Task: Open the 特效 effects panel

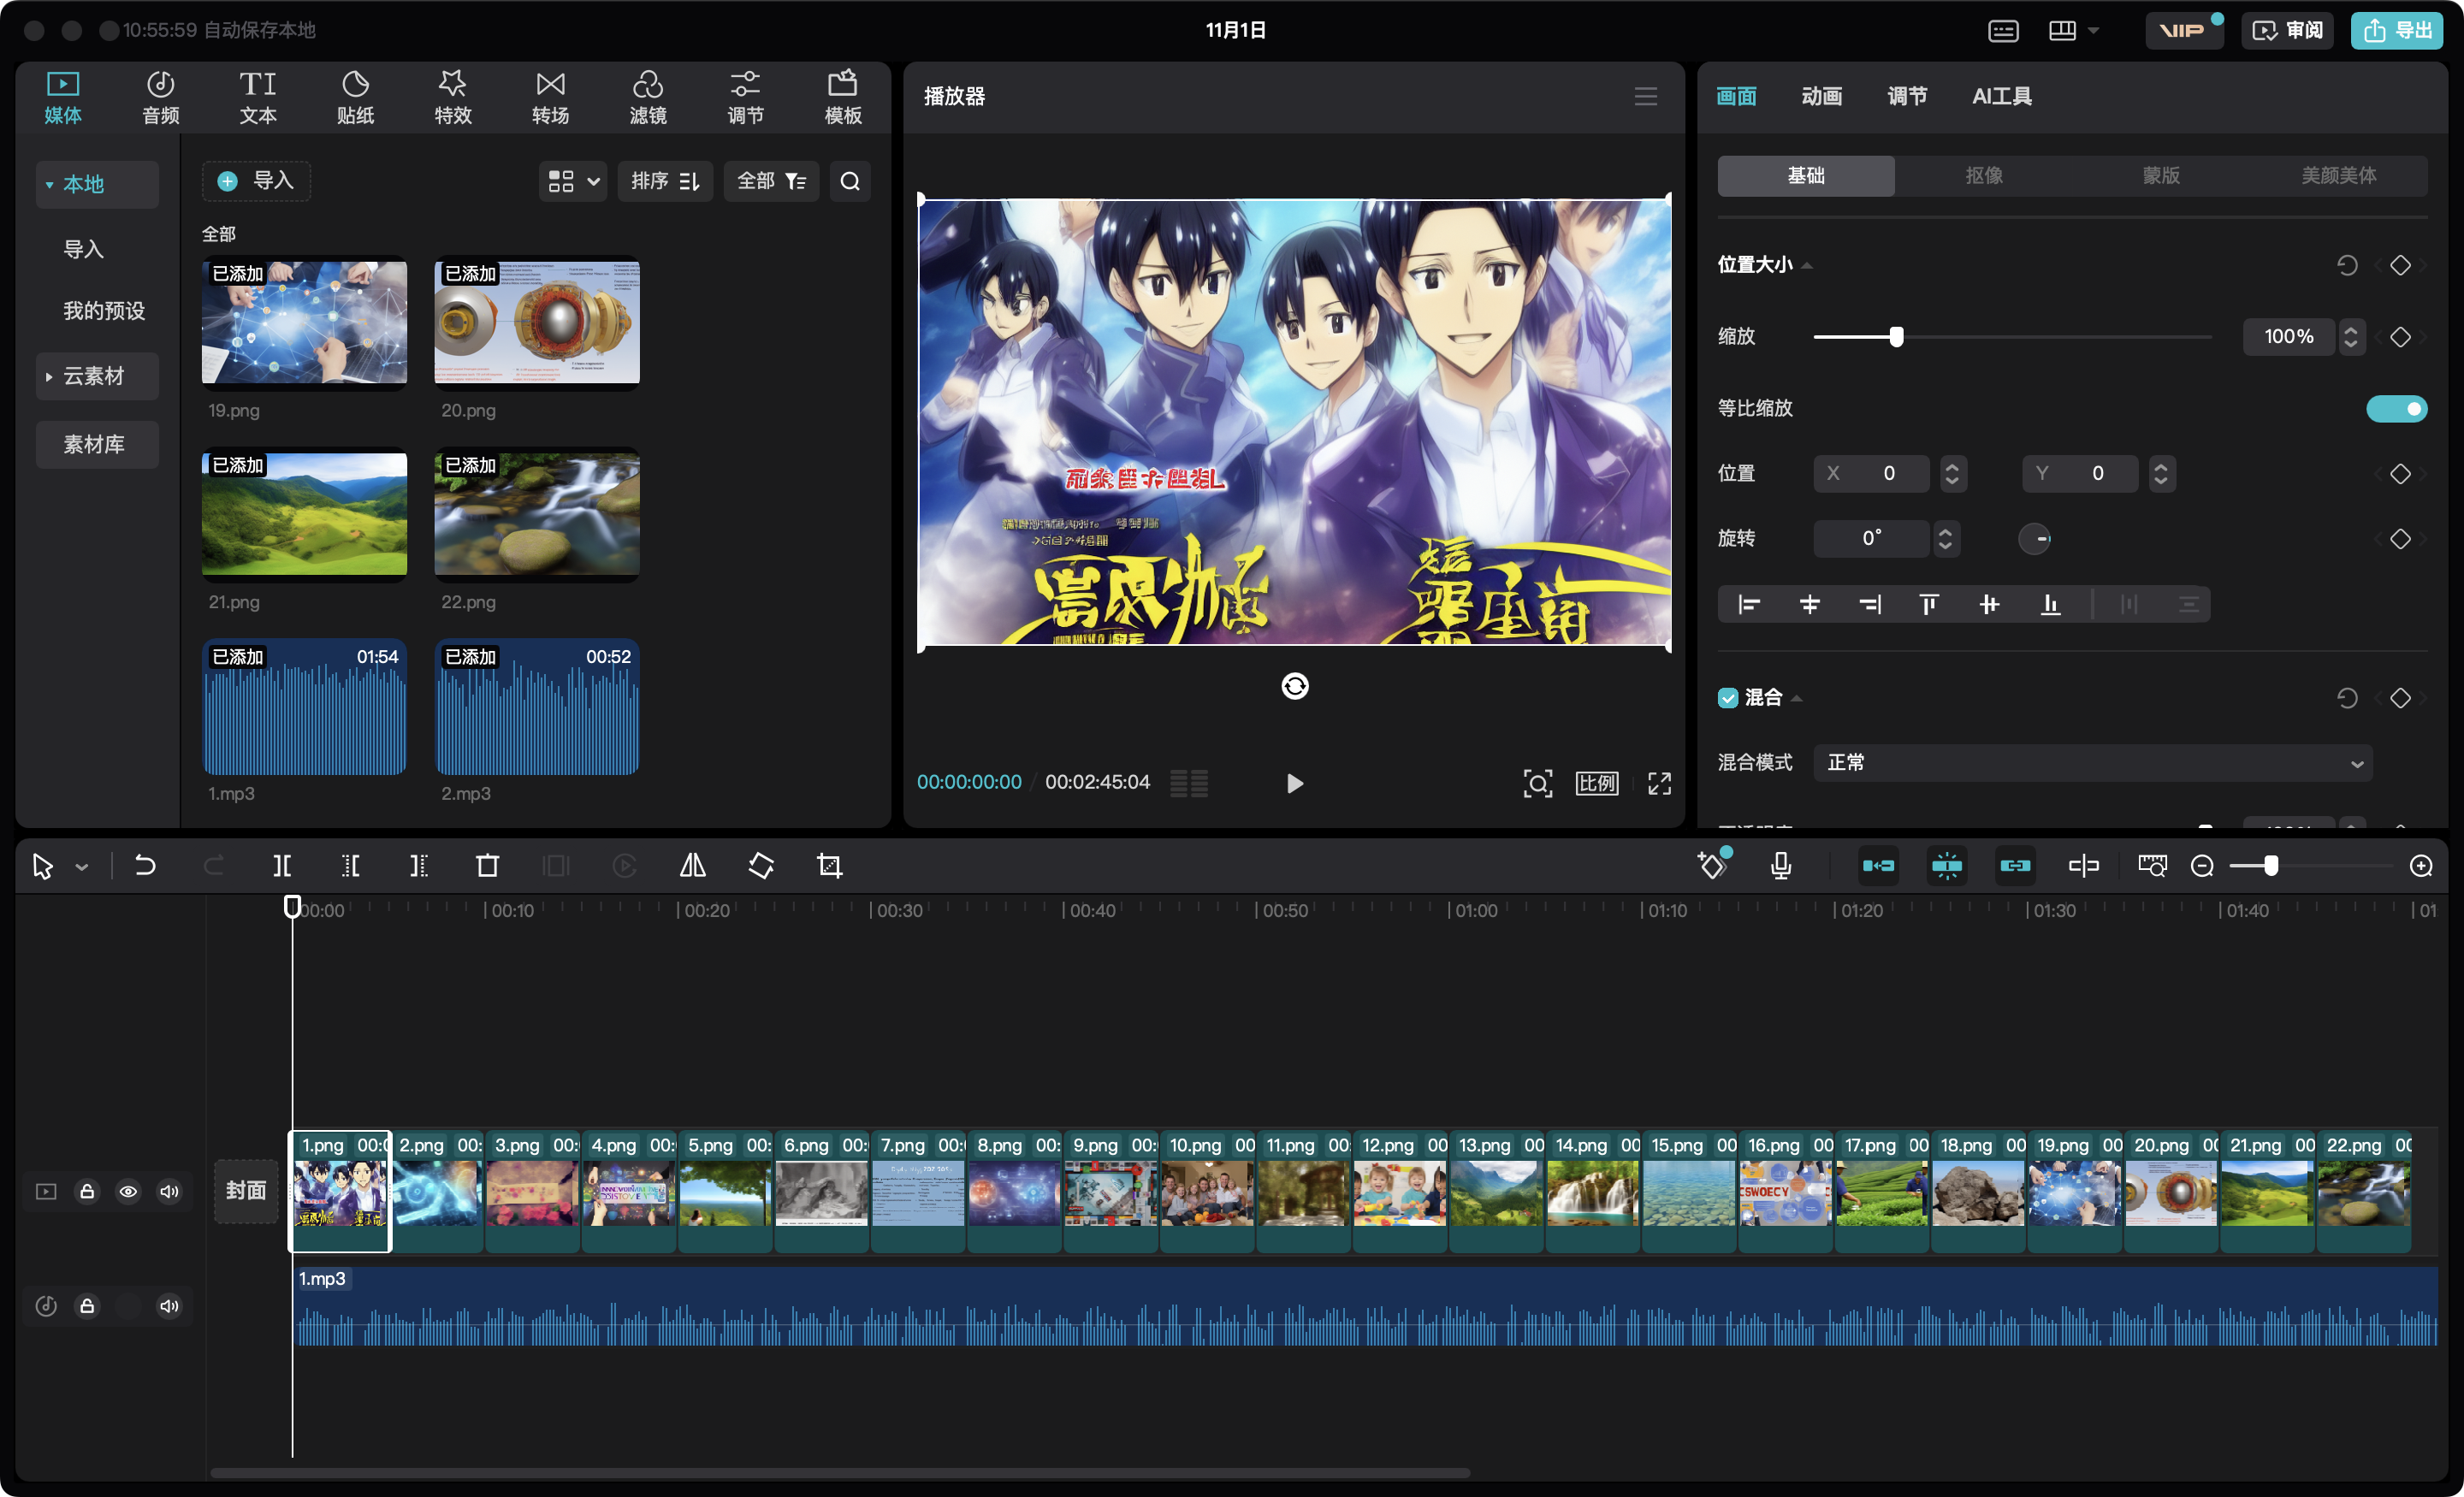Action: (x=453, y=97)
